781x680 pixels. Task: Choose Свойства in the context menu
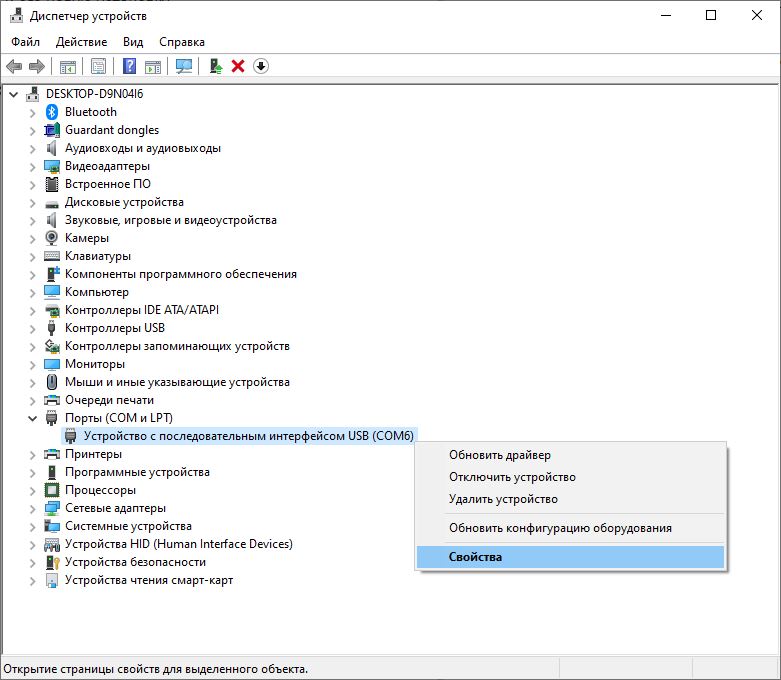(x=475, y=557)
